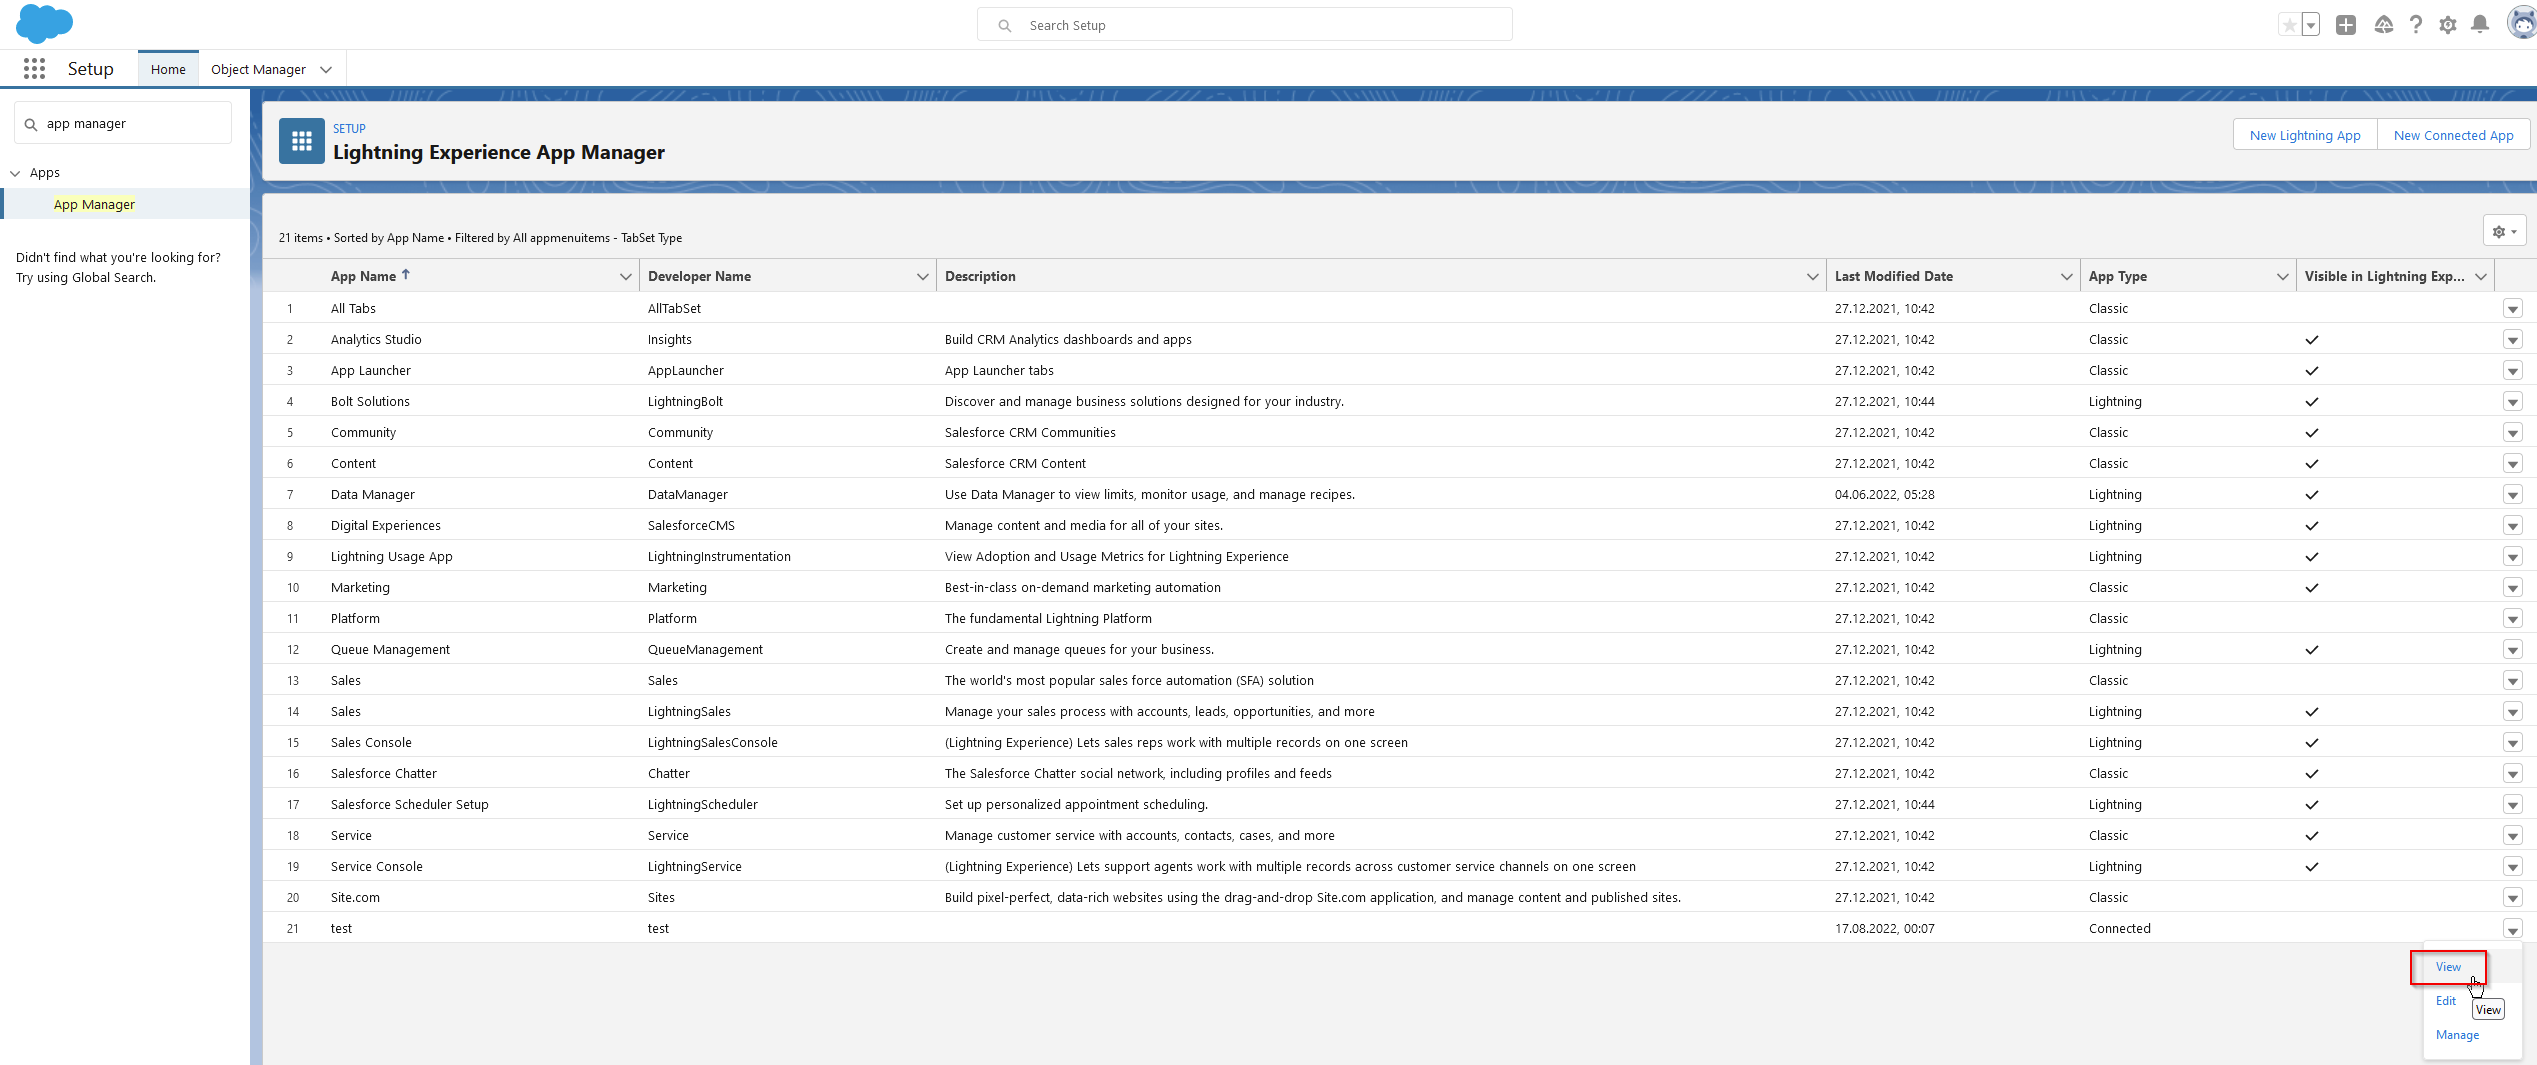Open the Trailhead help icon
The height and width of the screenshot is (1065, 2537).
tap(2384, 24)
